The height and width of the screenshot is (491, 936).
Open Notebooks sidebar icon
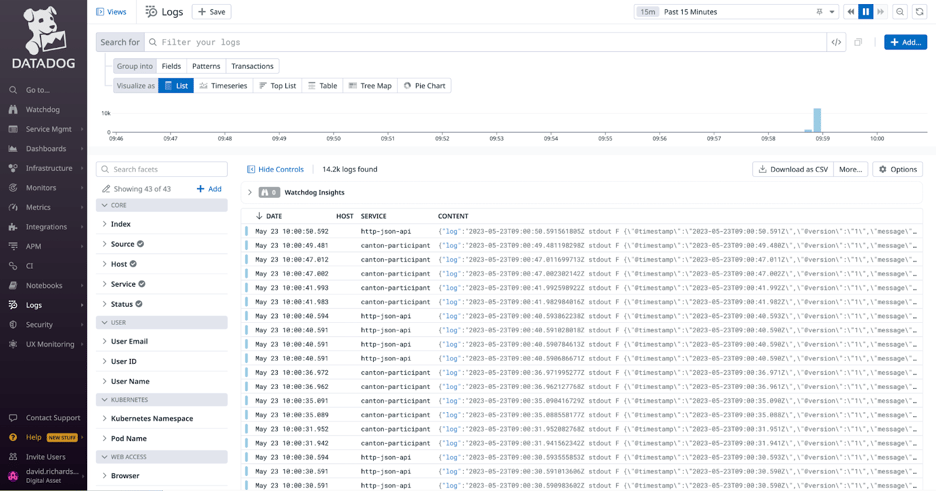tap(13, 285)
